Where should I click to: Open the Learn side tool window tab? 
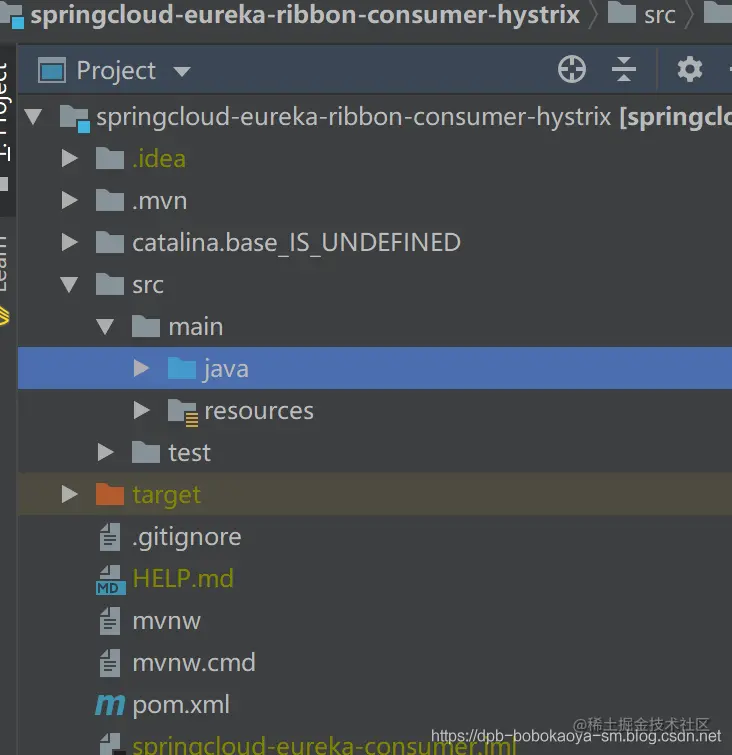7,279
